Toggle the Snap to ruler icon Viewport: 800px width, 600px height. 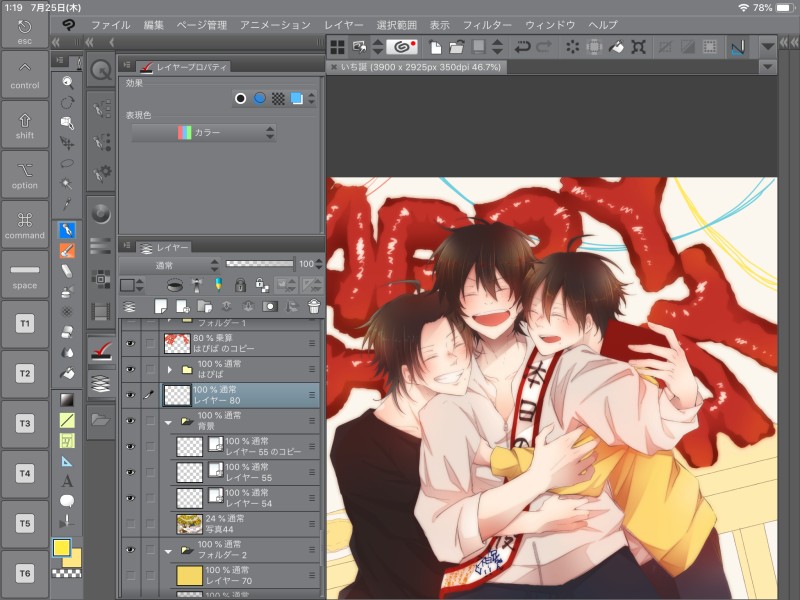tap(738, 47)
